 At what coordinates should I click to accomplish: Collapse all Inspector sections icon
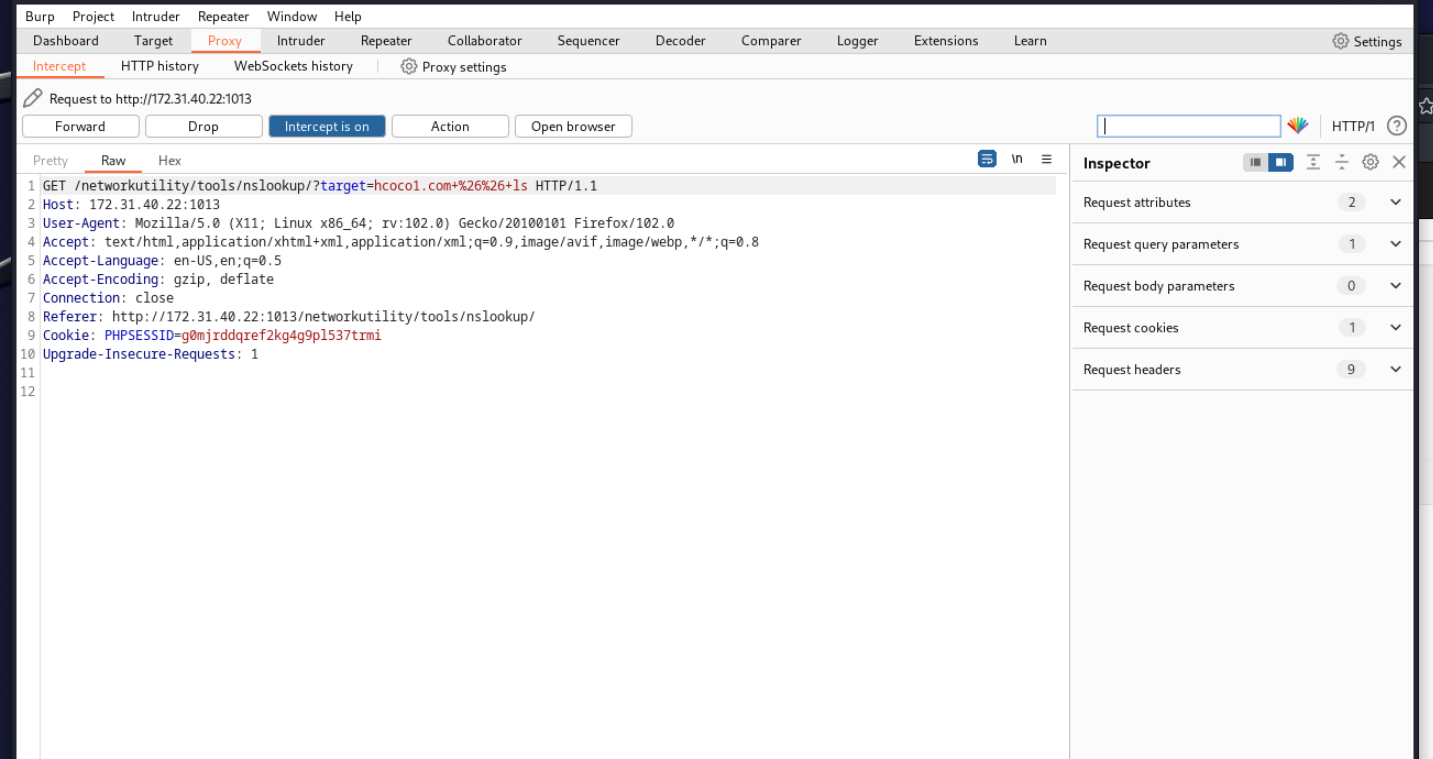1342,162
